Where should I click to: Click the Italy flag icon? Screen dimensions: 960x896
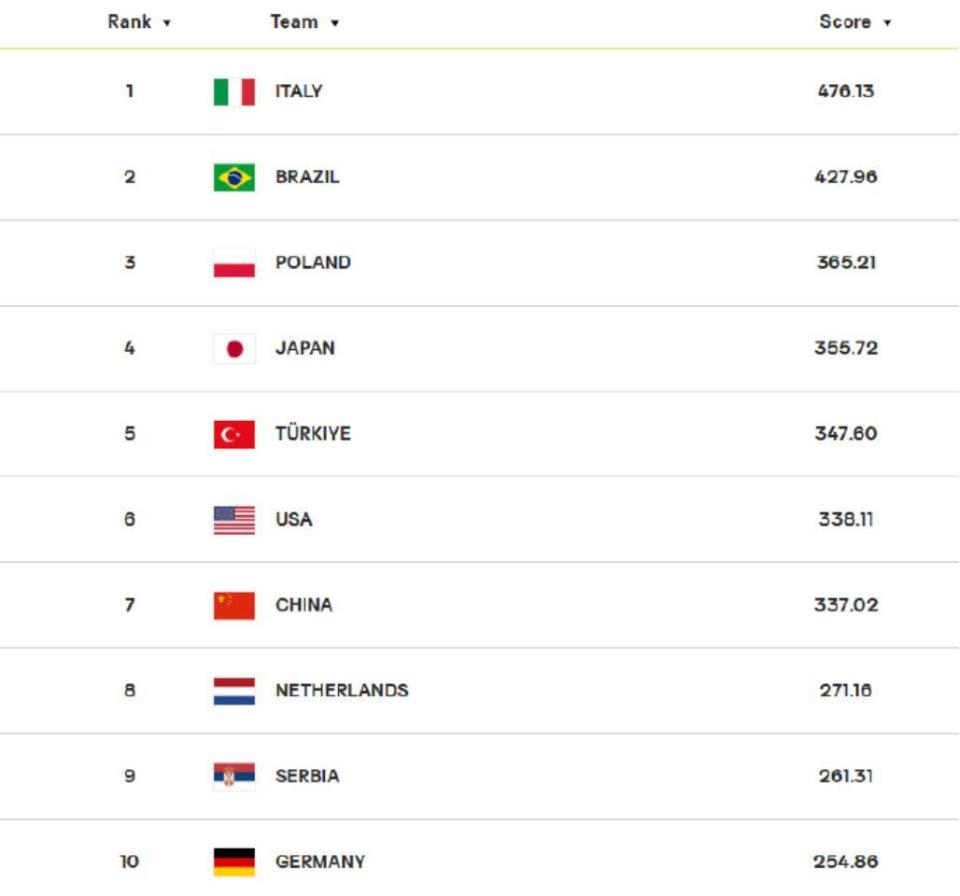pos(234,92)
